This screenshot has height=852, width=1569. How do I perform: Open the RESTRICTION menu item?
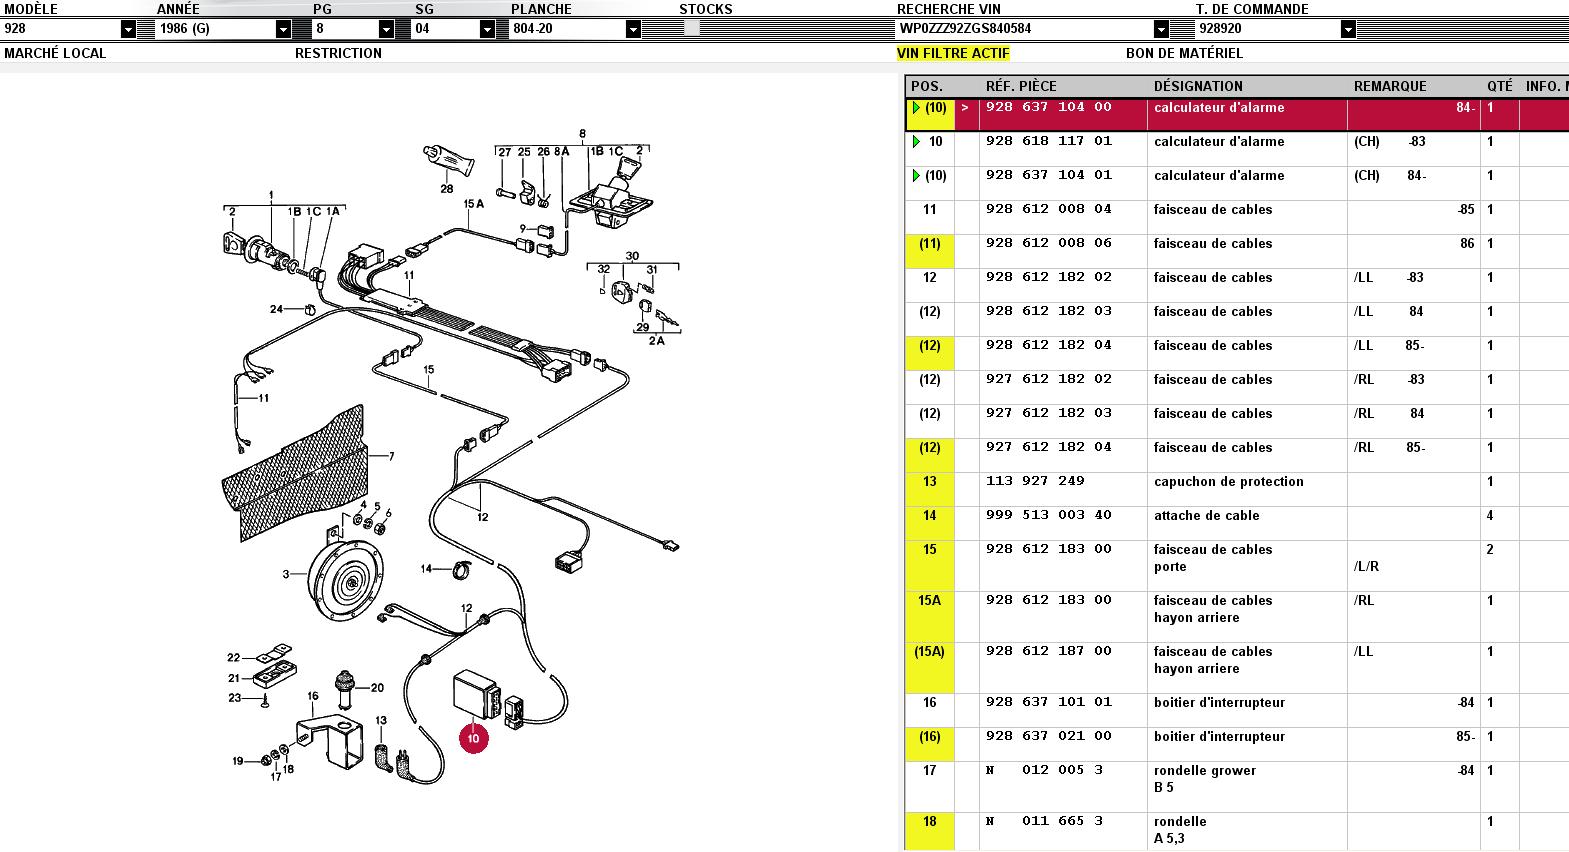(x=338, y=53)
